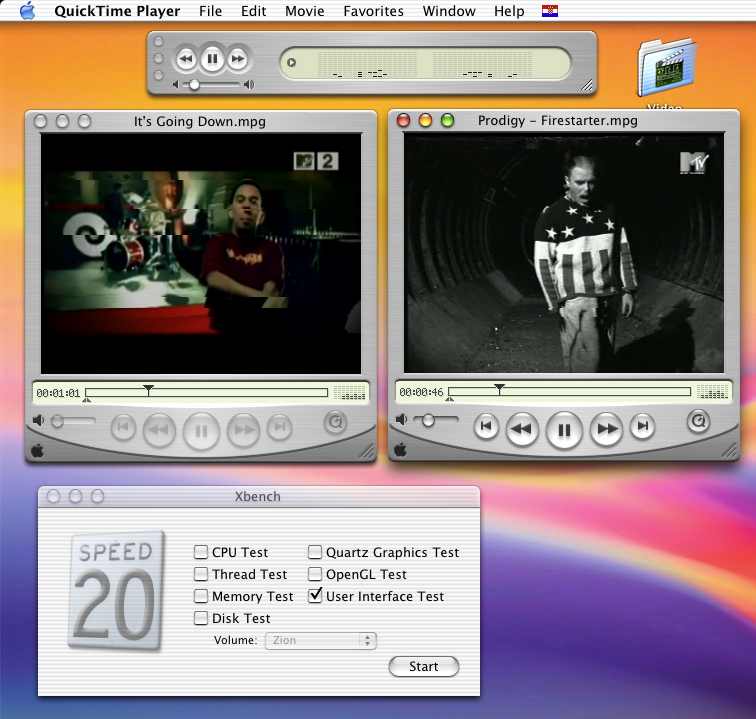Enable the Quartz Graphics Test checkbox
This screenshot has width=756, height=719.
(x=315, y=552)
